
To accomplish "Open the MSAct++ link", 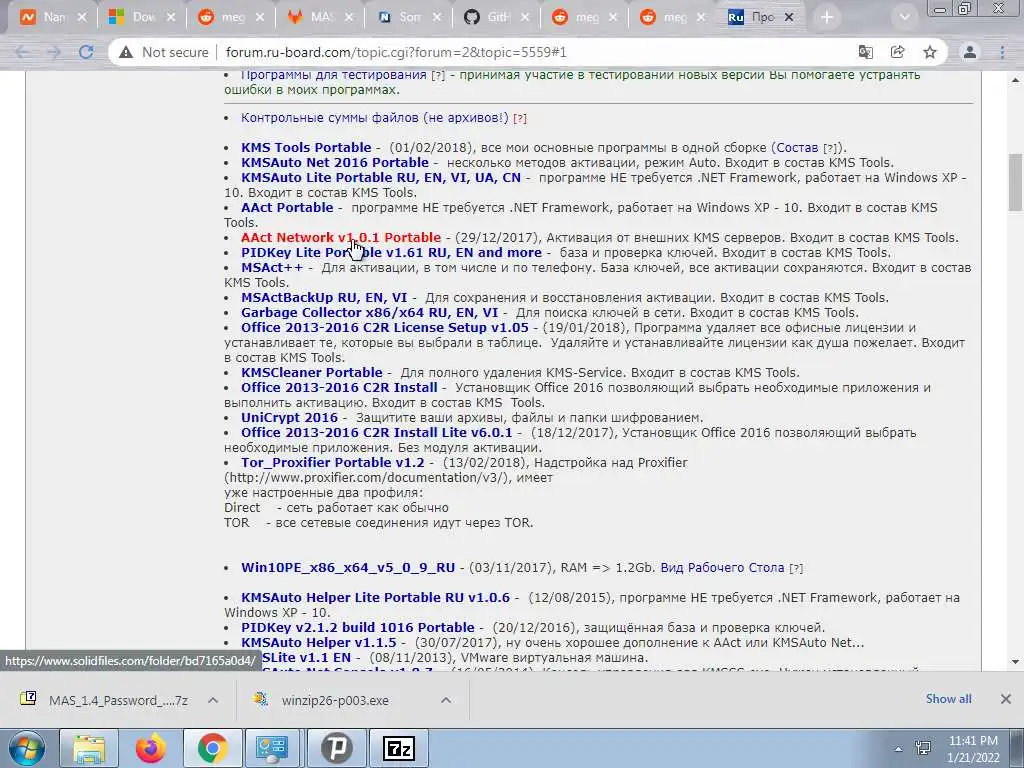I will [x=272, y=268].
